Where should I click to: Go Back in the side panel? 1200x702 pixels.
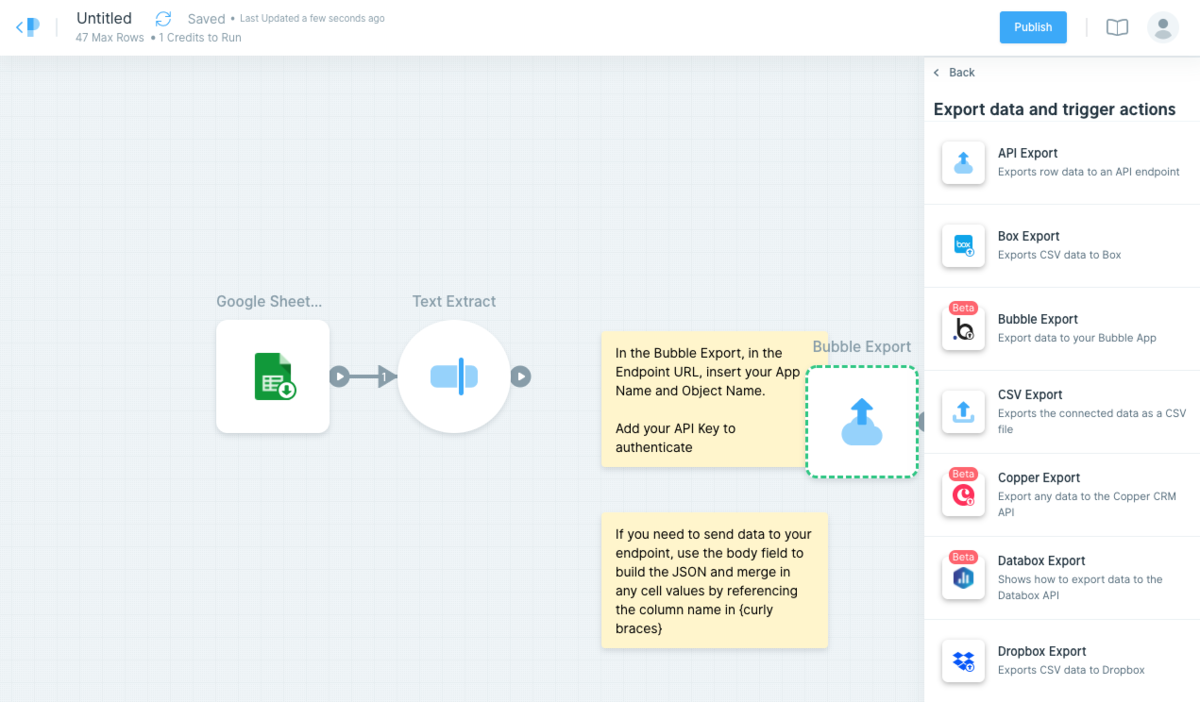click(x=954, y=72)
